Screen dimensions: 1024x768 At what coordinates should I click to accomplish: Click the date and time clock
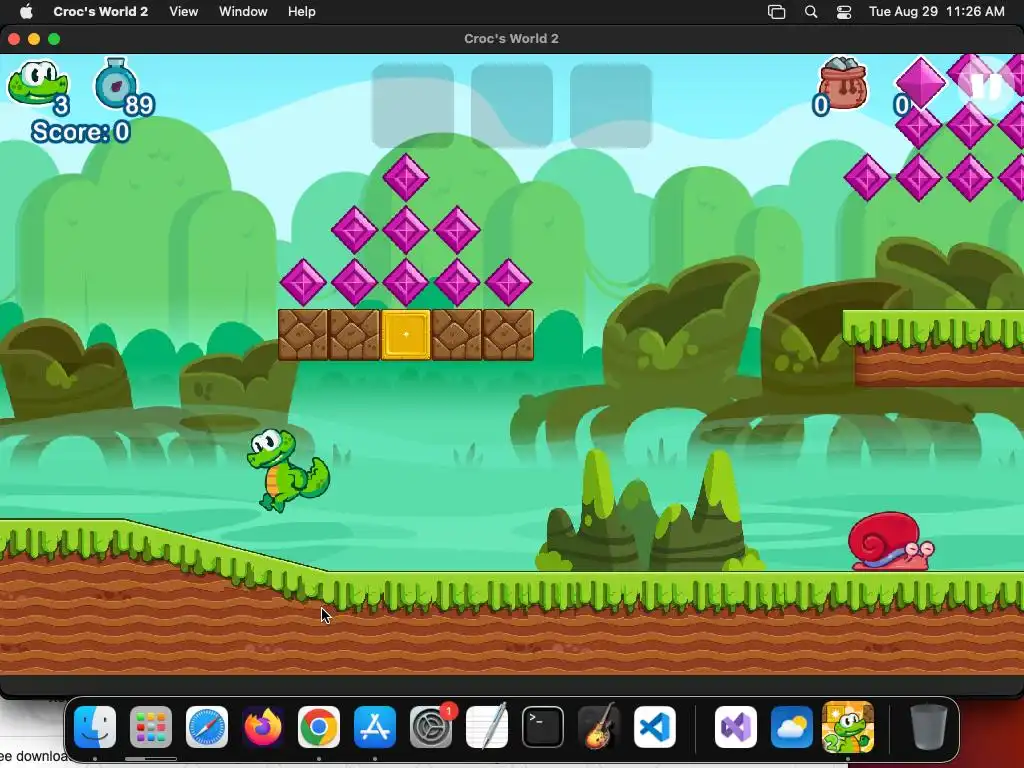pyautogui.click(x=936, y=11)
